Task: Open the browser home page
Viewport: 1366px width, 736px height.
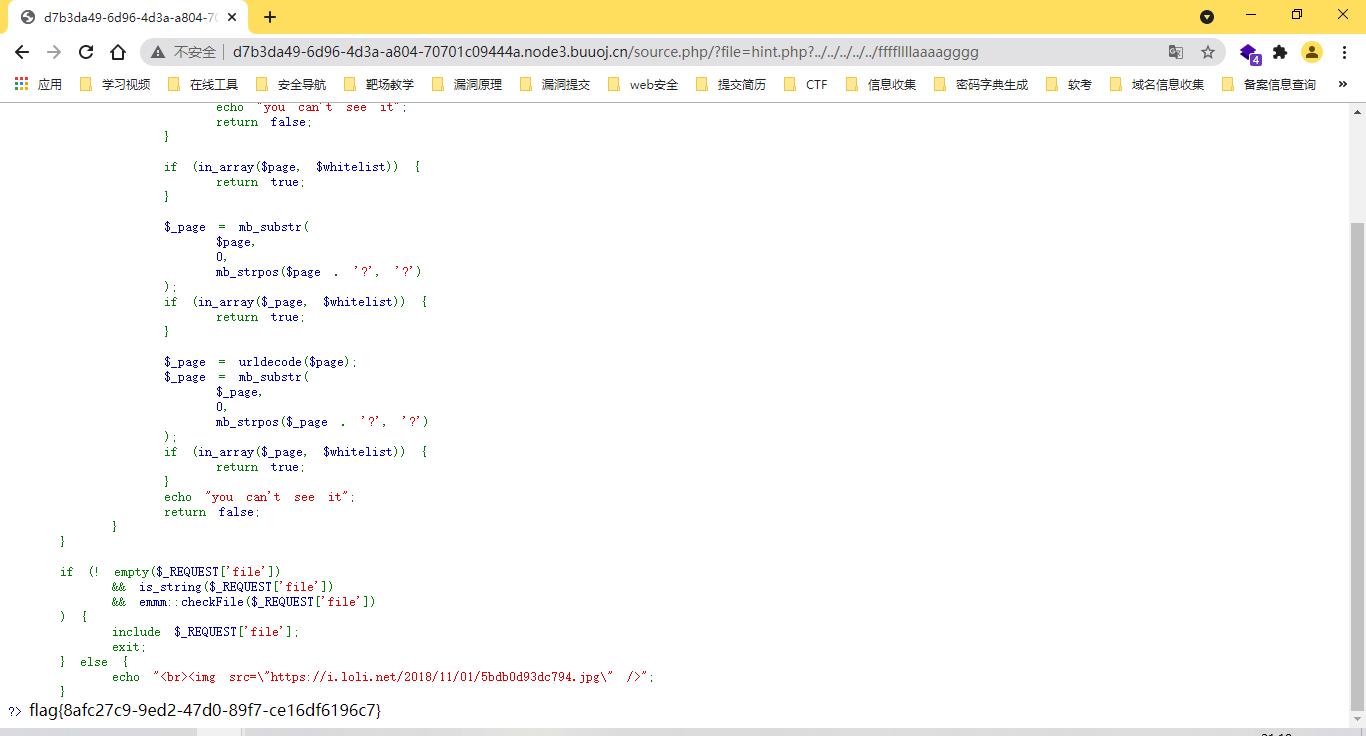Action: click(x=118, y=52)
